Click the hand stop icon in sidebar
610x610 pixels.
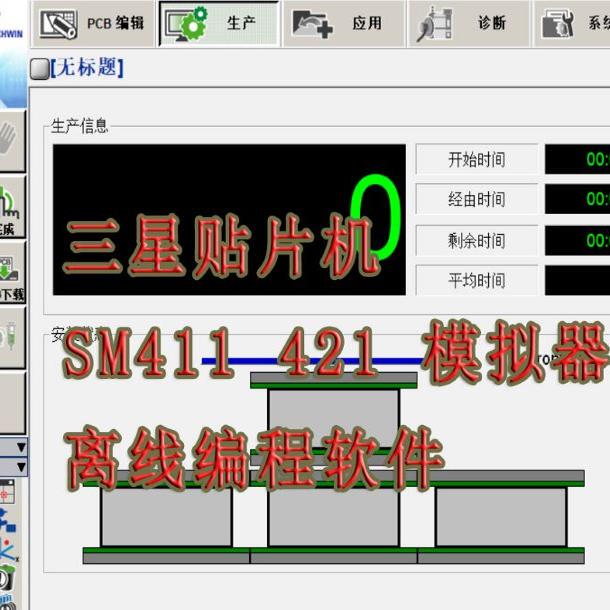(12, 142)
